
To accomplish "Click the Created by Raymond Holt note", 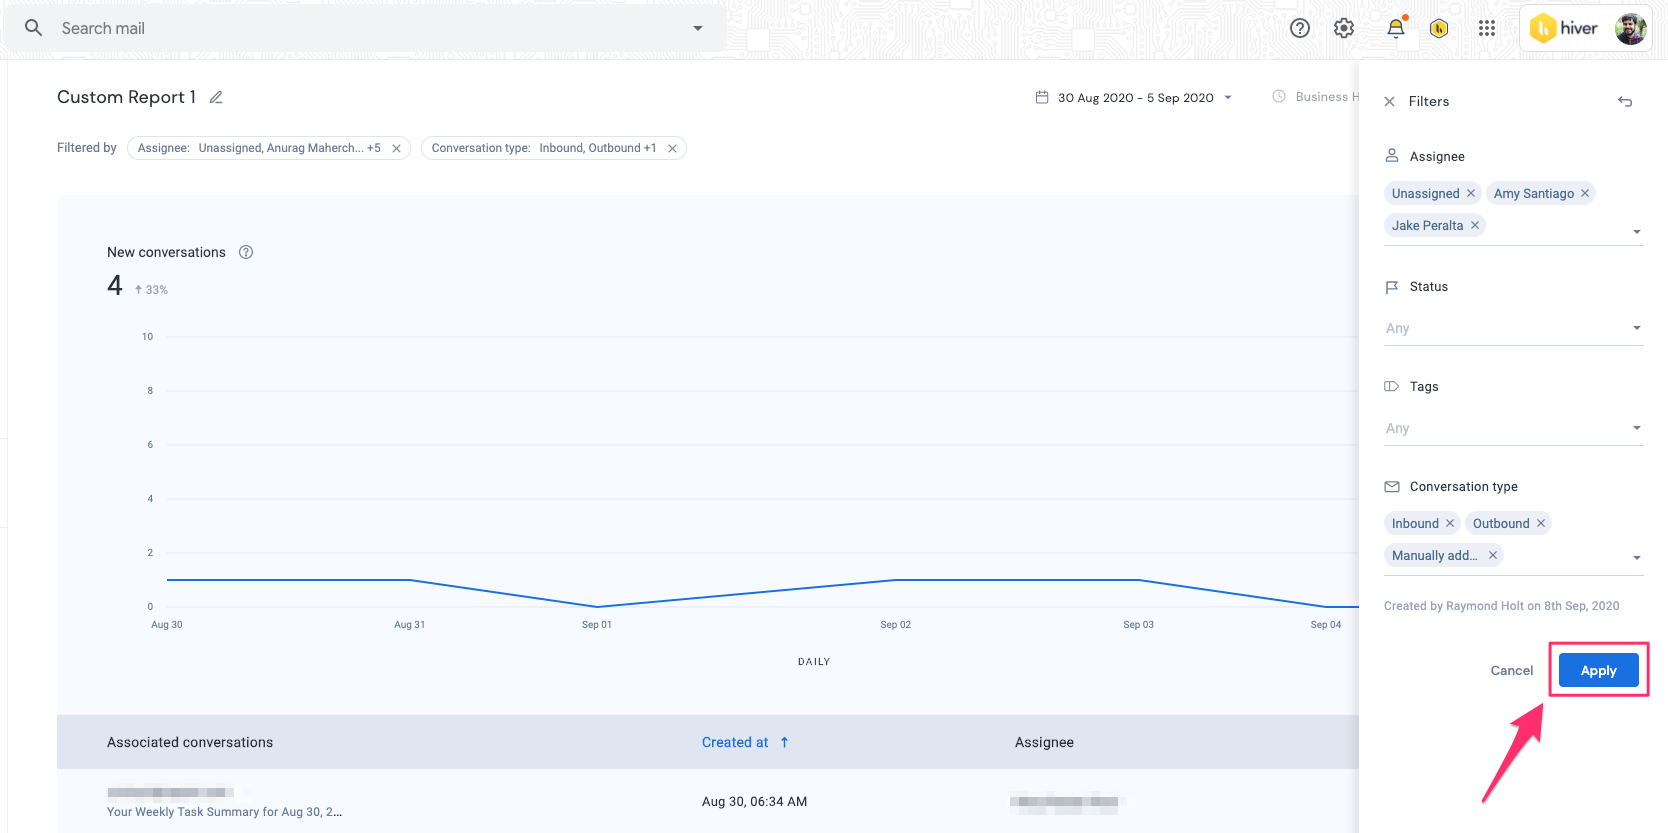I will tap(1501, 606).
